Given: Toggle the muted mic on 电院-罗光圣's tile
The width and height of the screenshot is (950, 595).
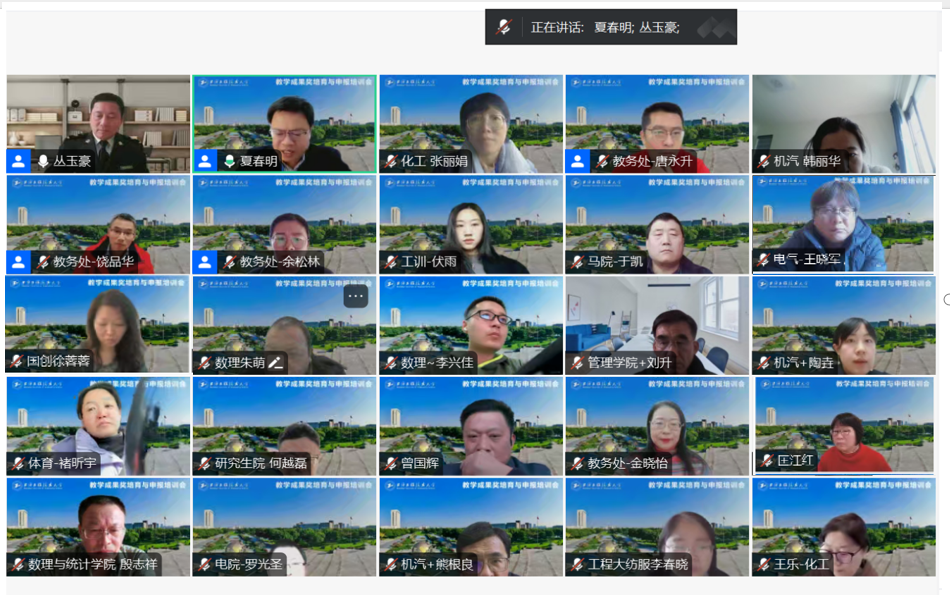Looking at the screenshot, I should (x=204, y=565).
